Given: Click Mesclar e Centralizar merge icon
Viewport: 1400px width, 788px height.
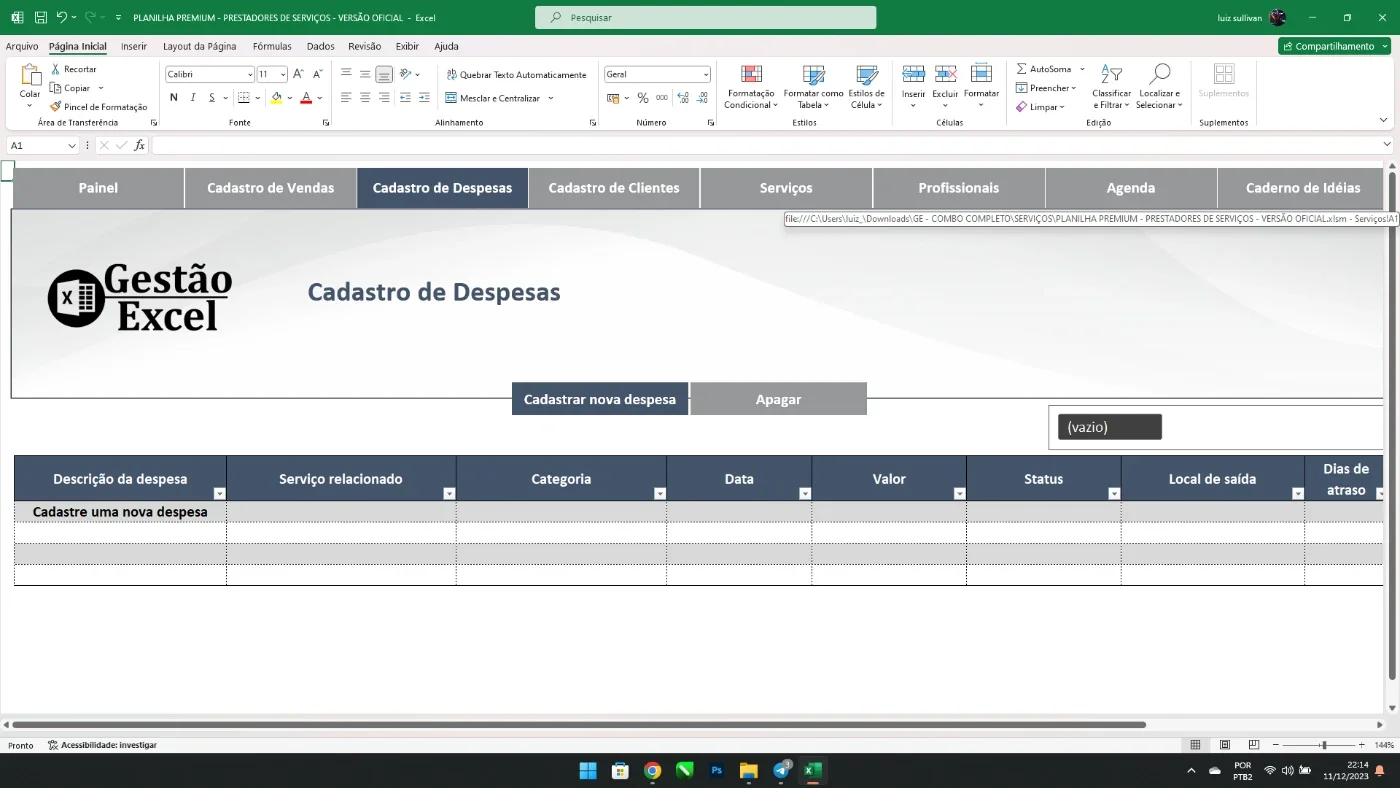Looking at the screenshot, I should click(451, 98).
